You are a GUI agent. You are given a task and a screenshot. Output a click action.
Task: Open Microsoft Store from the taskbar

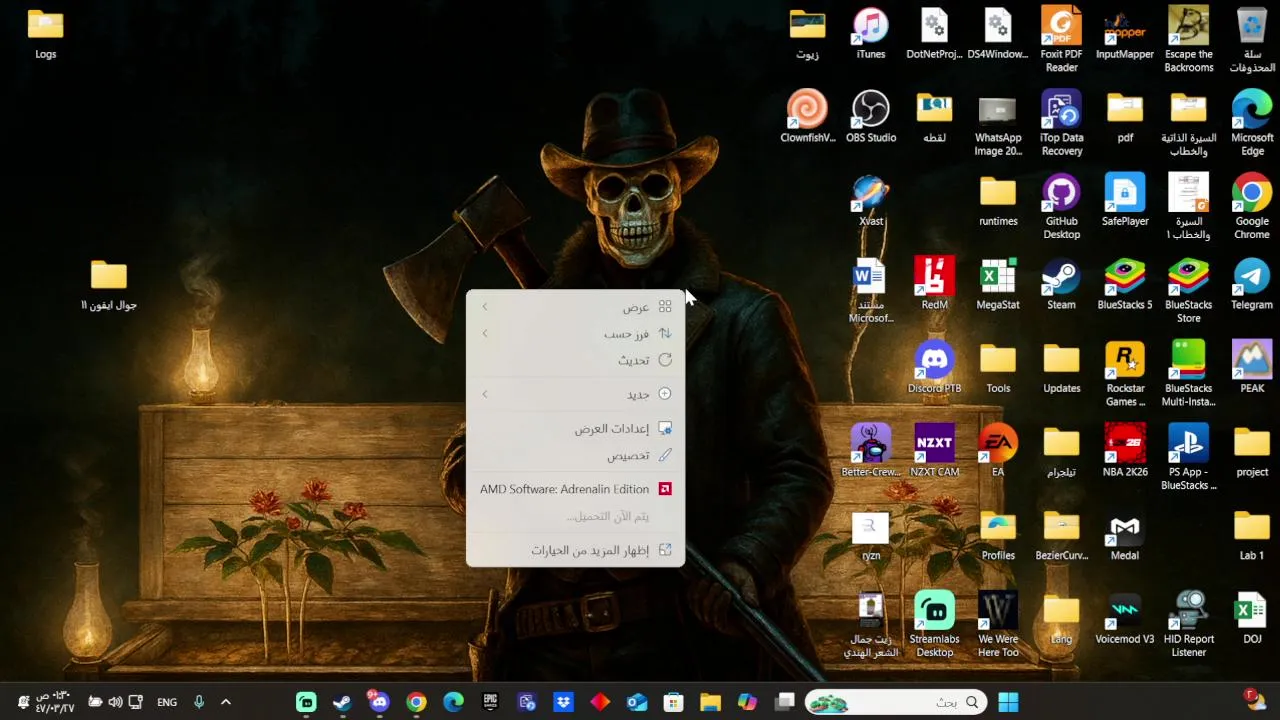[x=673, y=702]
